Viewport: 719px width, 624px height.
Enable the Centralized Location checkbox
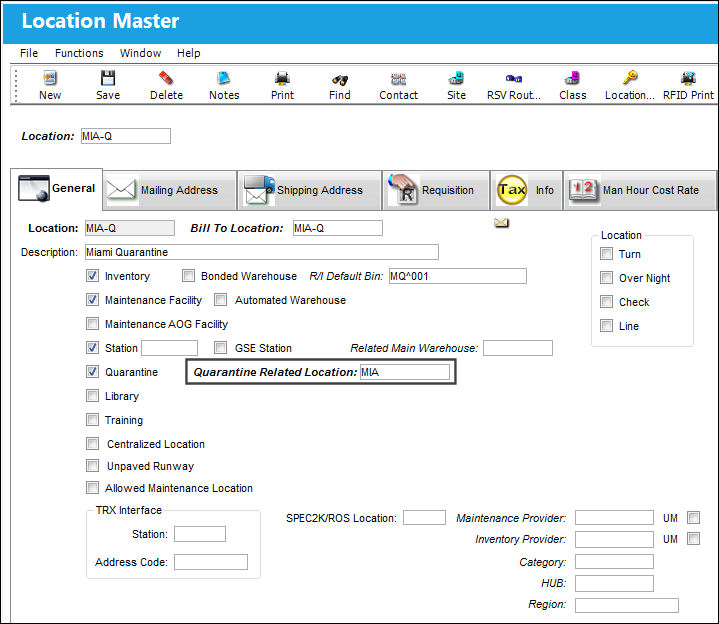point(92,443)
